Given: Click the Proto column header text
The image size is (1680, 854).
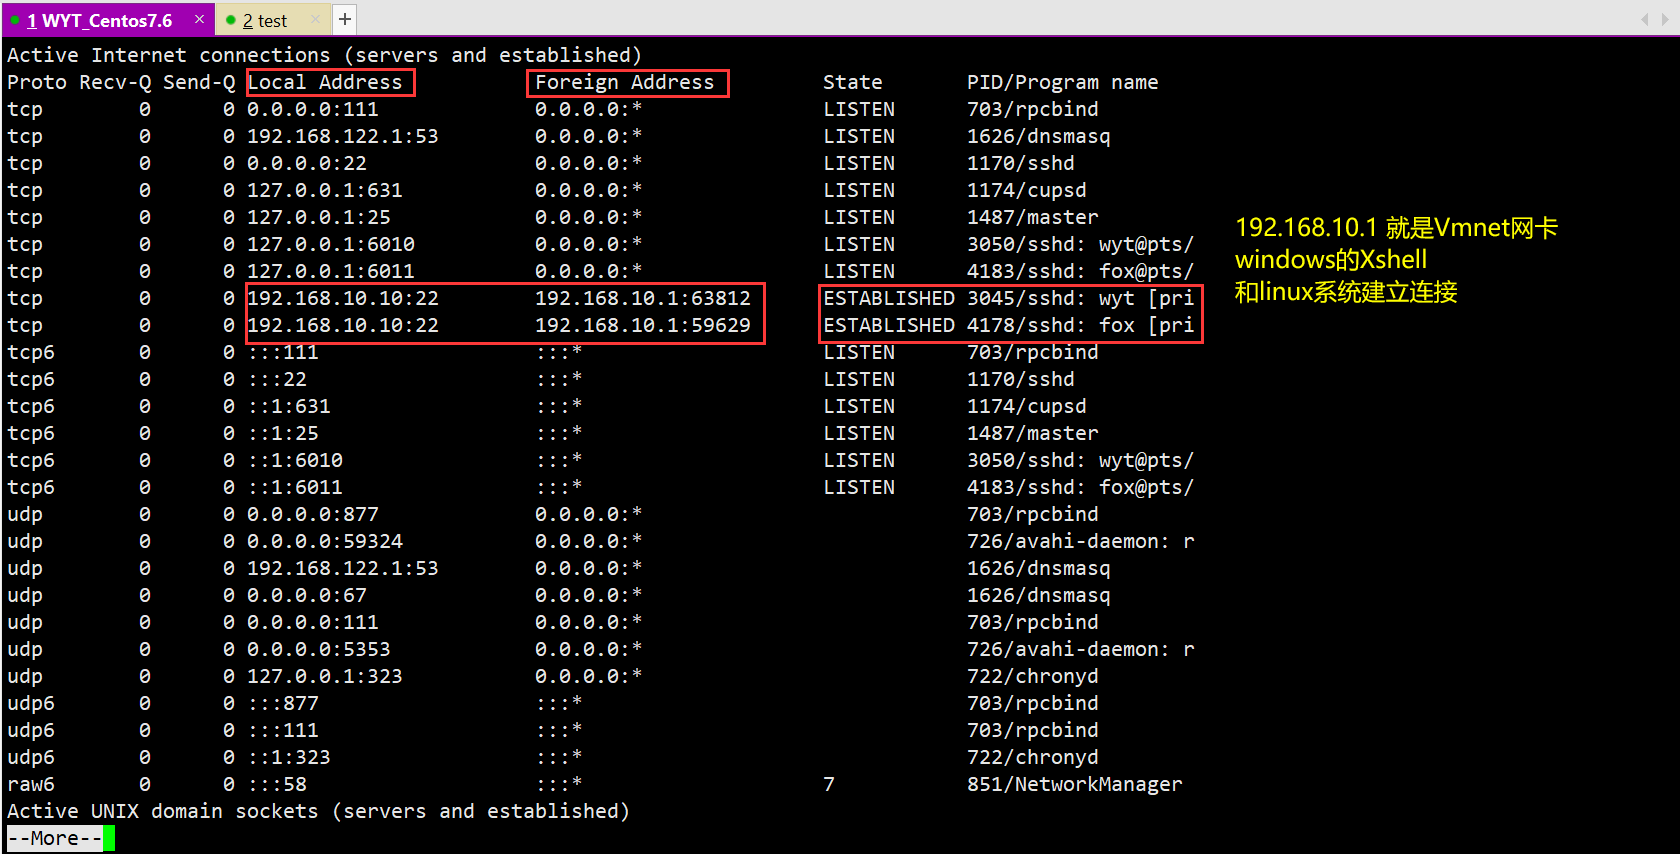Looking at the screenshot, I should [37, 82].
